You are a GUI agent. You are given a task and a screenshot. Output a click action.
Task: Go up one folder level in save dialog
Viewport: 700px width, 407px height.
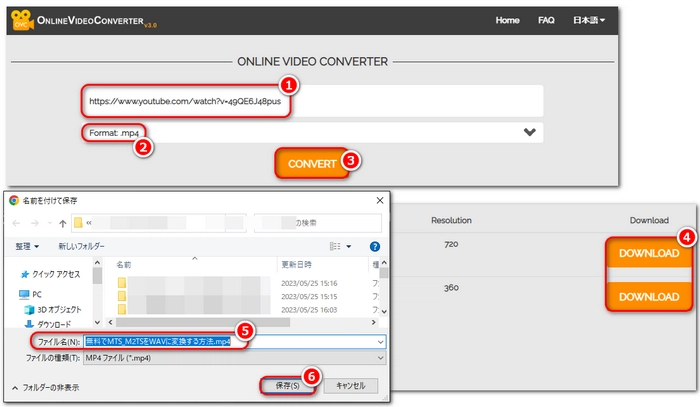point(62,223)
